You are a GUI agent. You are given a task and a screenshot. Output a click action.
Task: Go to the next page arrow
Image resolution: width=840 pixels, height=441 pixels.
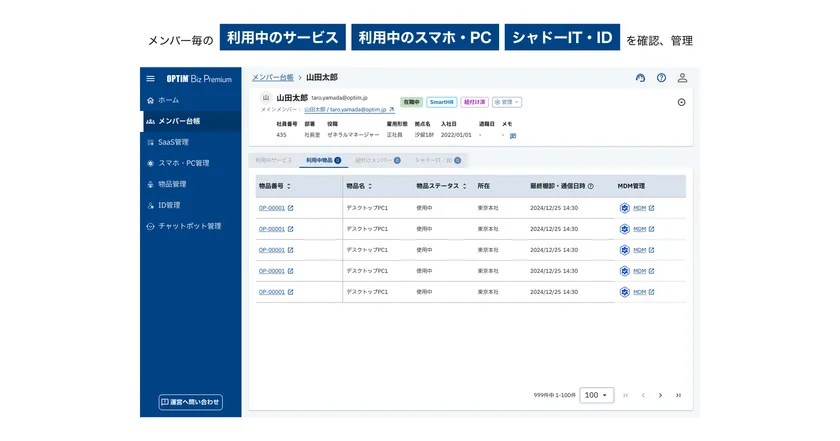660,395
